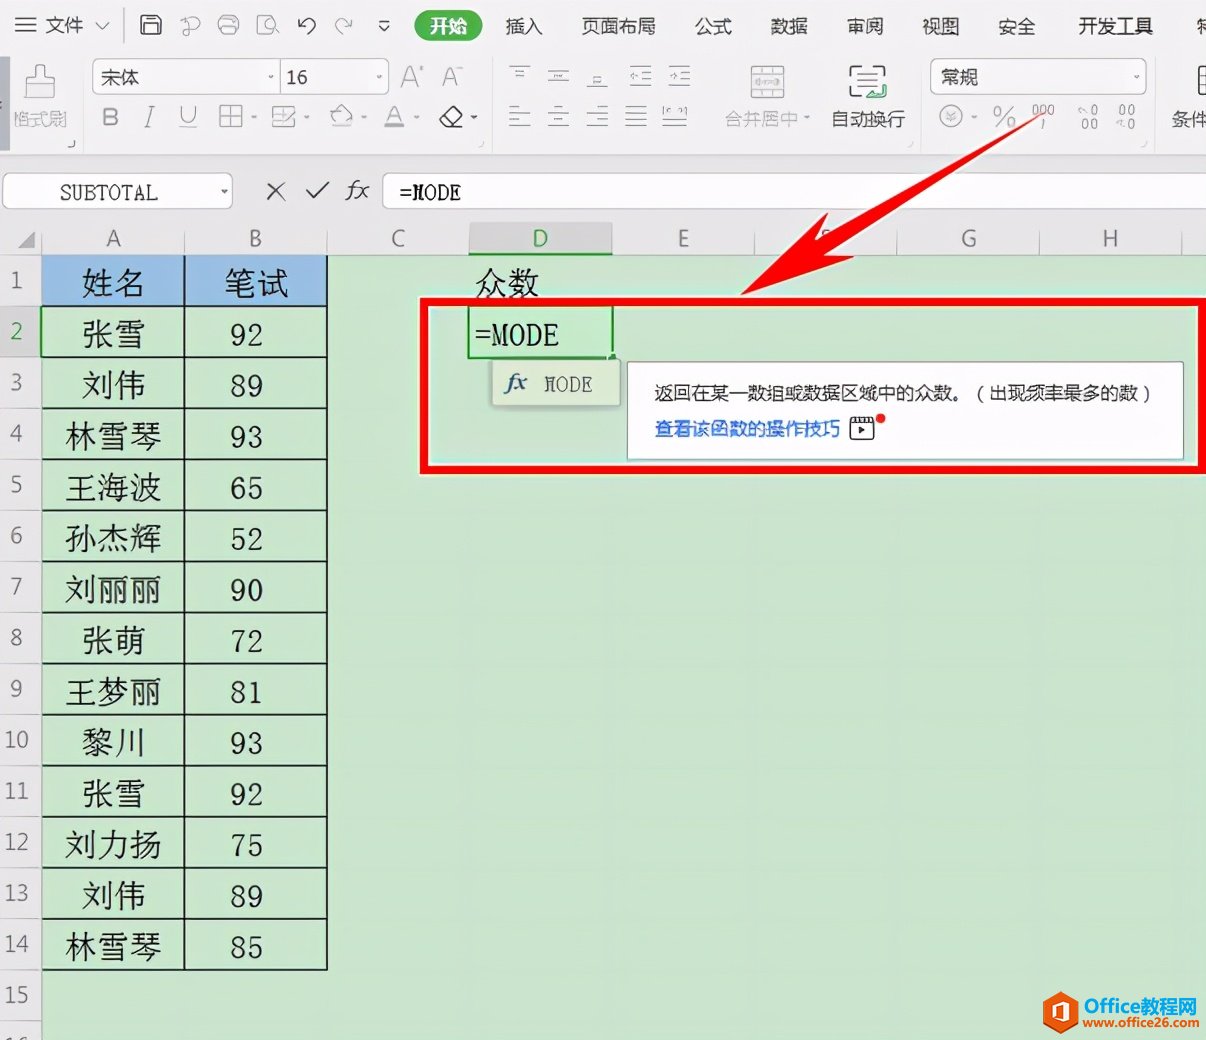Image resolution: width=1206 pixels, height=1040 pixels.
Task: Switch to the 数据 ribbon tab
Action: tap(789, 26)
